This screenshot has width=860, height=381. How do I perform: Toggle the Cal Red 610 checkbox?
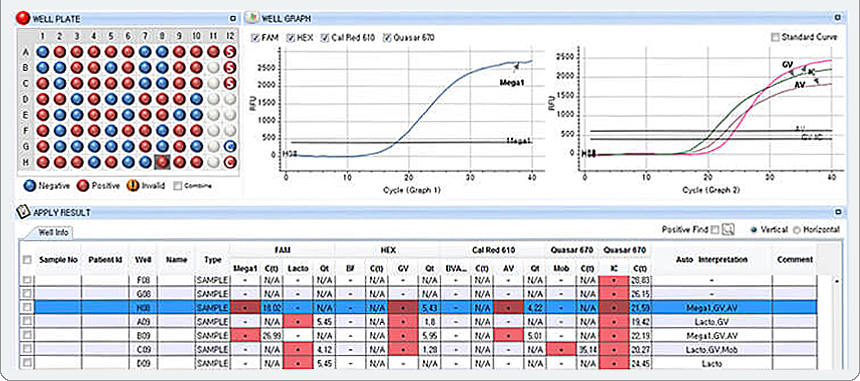pos(325,38)
